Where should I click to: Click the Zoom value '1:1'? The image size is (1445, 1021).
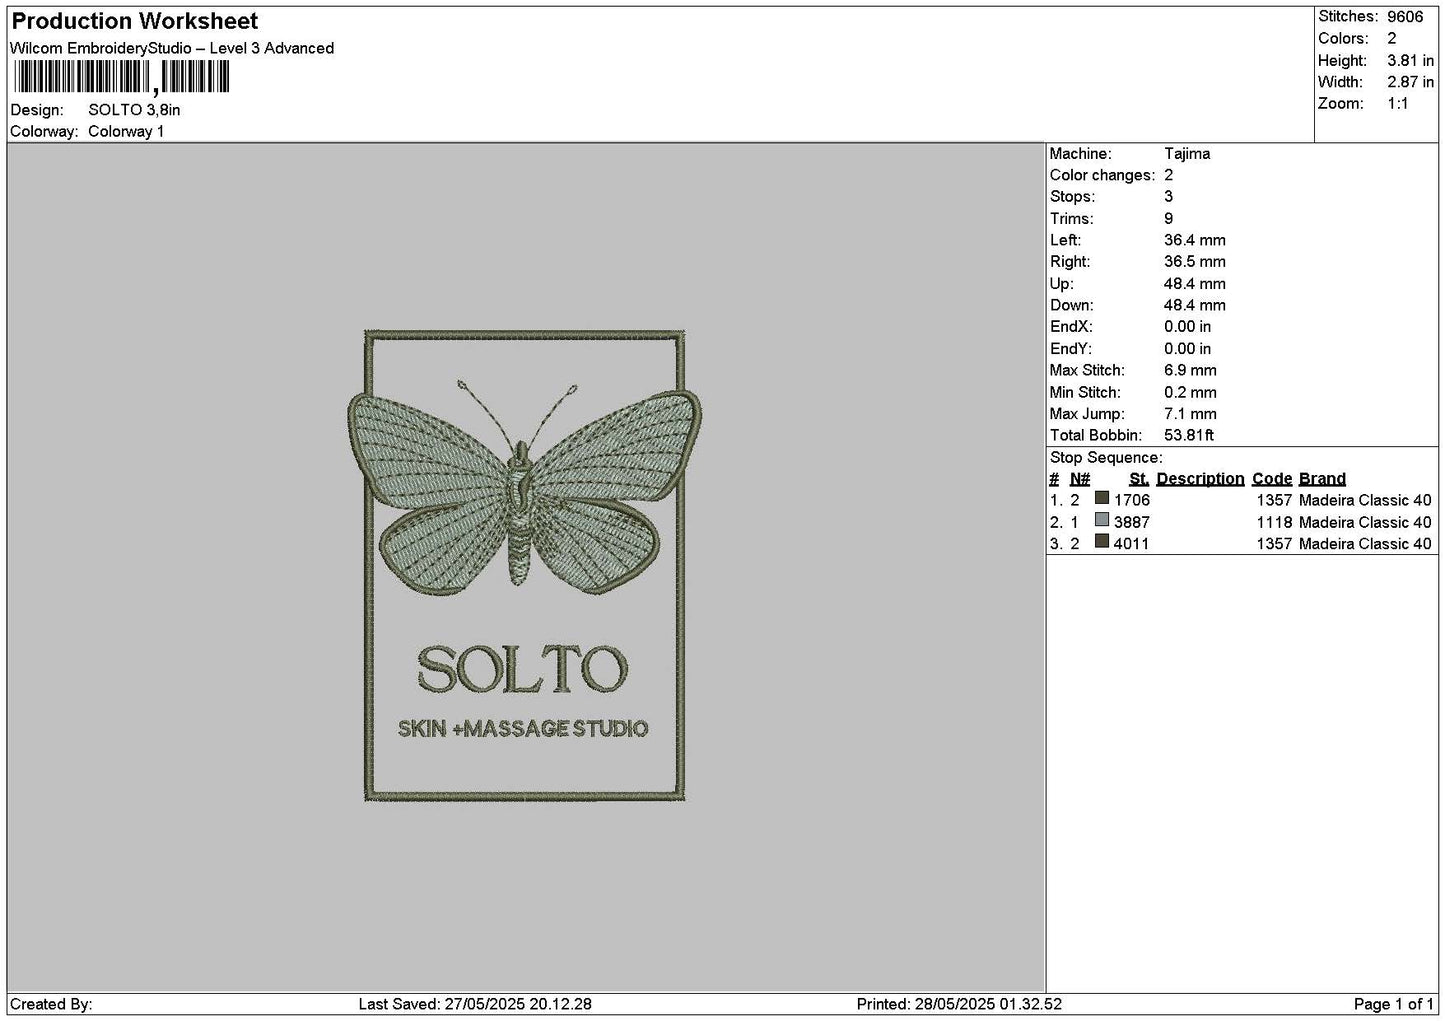[1398, 104]
